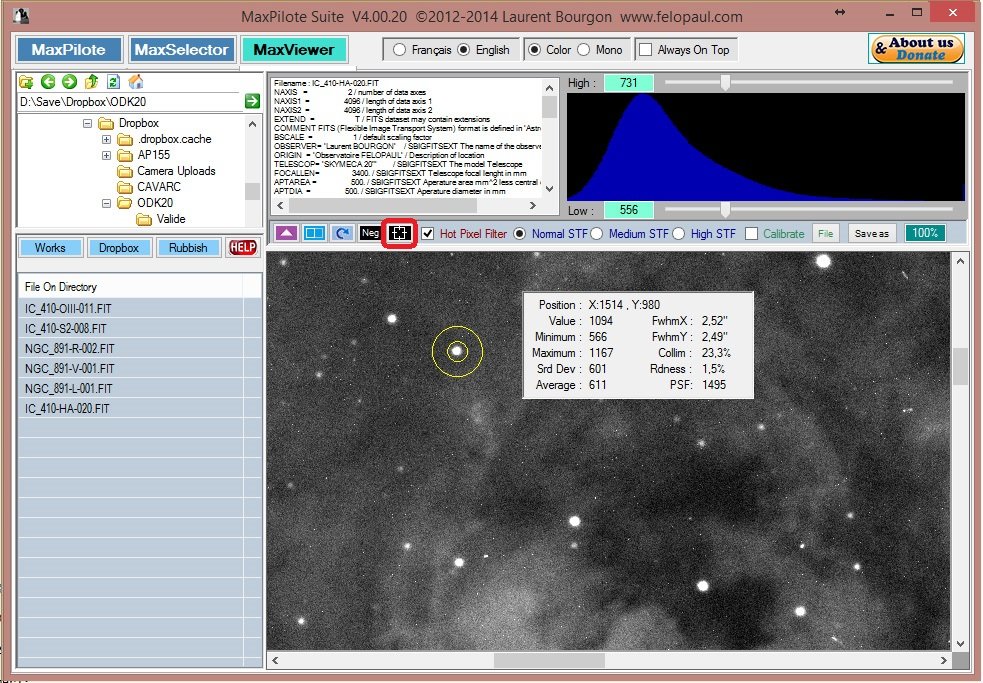
Task: Go forward with the green right arrow
Action: [70, 82]
